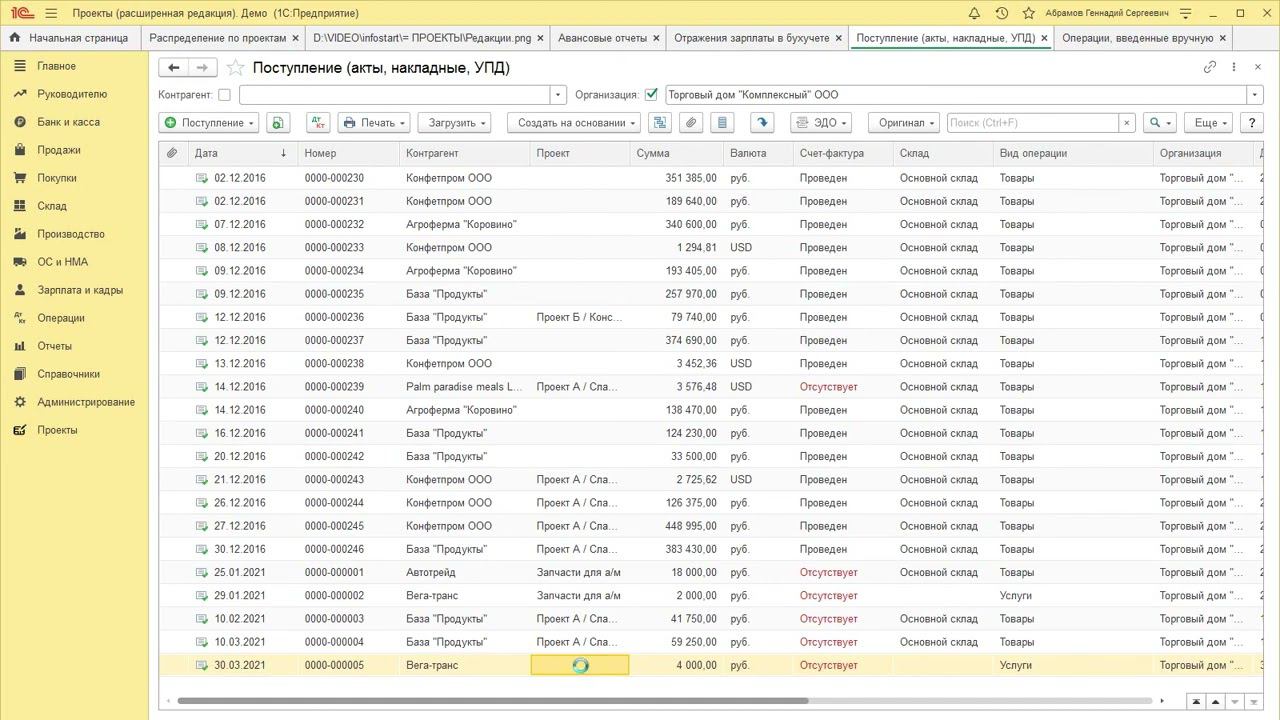Switch to the Авансовые отчеты tab
The height and width of the screenshot is (720, 1280).
tap(602, 38)
